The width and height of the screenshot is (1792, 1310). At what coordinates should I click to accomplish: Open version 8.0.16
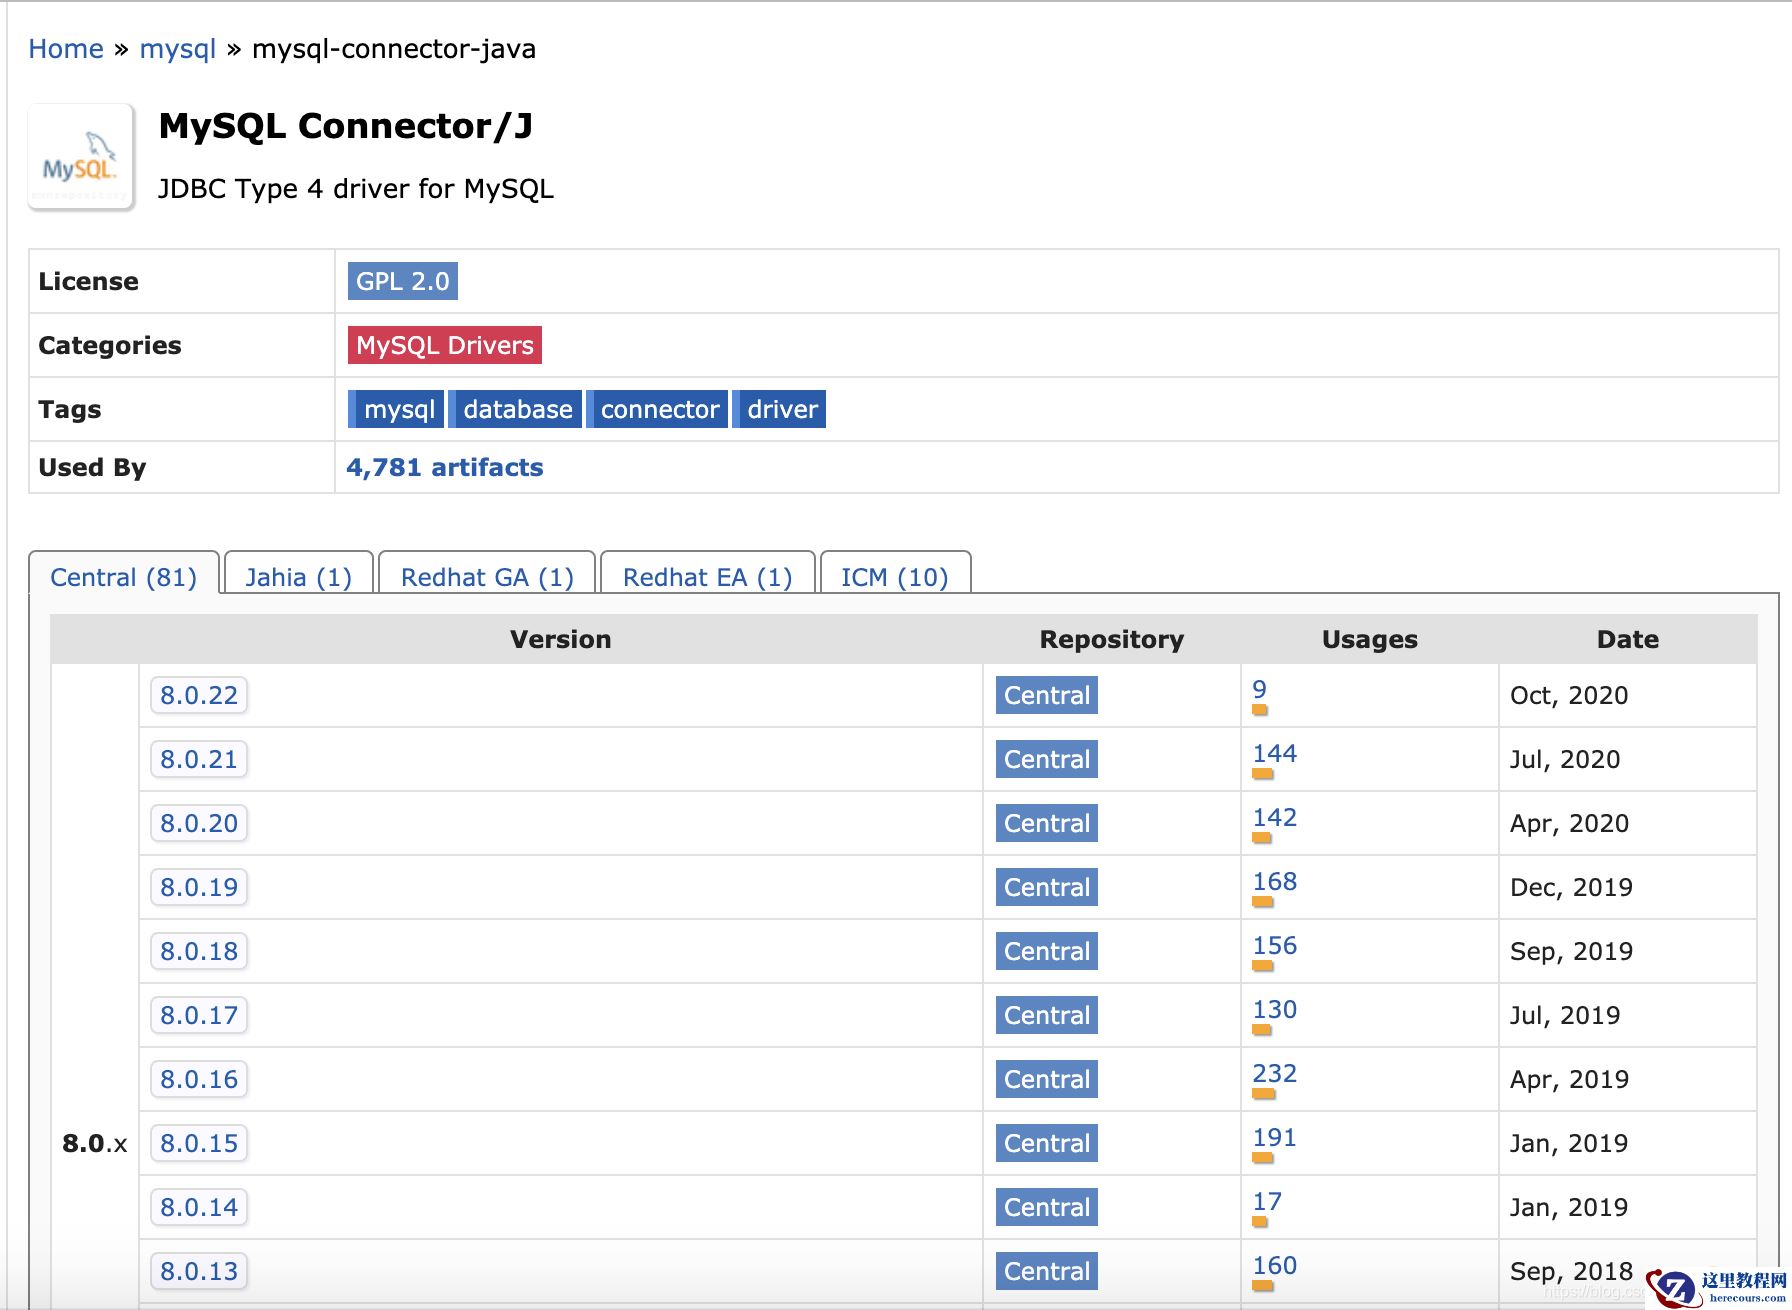click(x=199, y=1079)
